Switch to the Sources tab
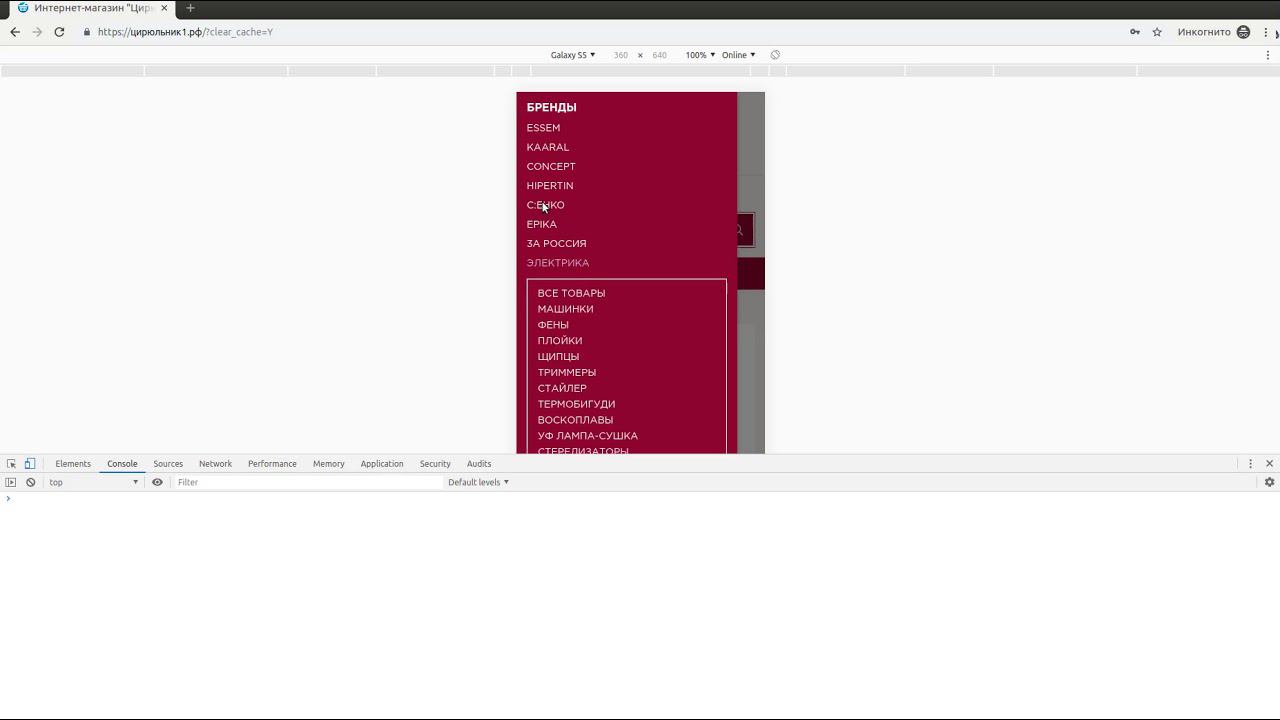1280x720 pixels. 168,464
